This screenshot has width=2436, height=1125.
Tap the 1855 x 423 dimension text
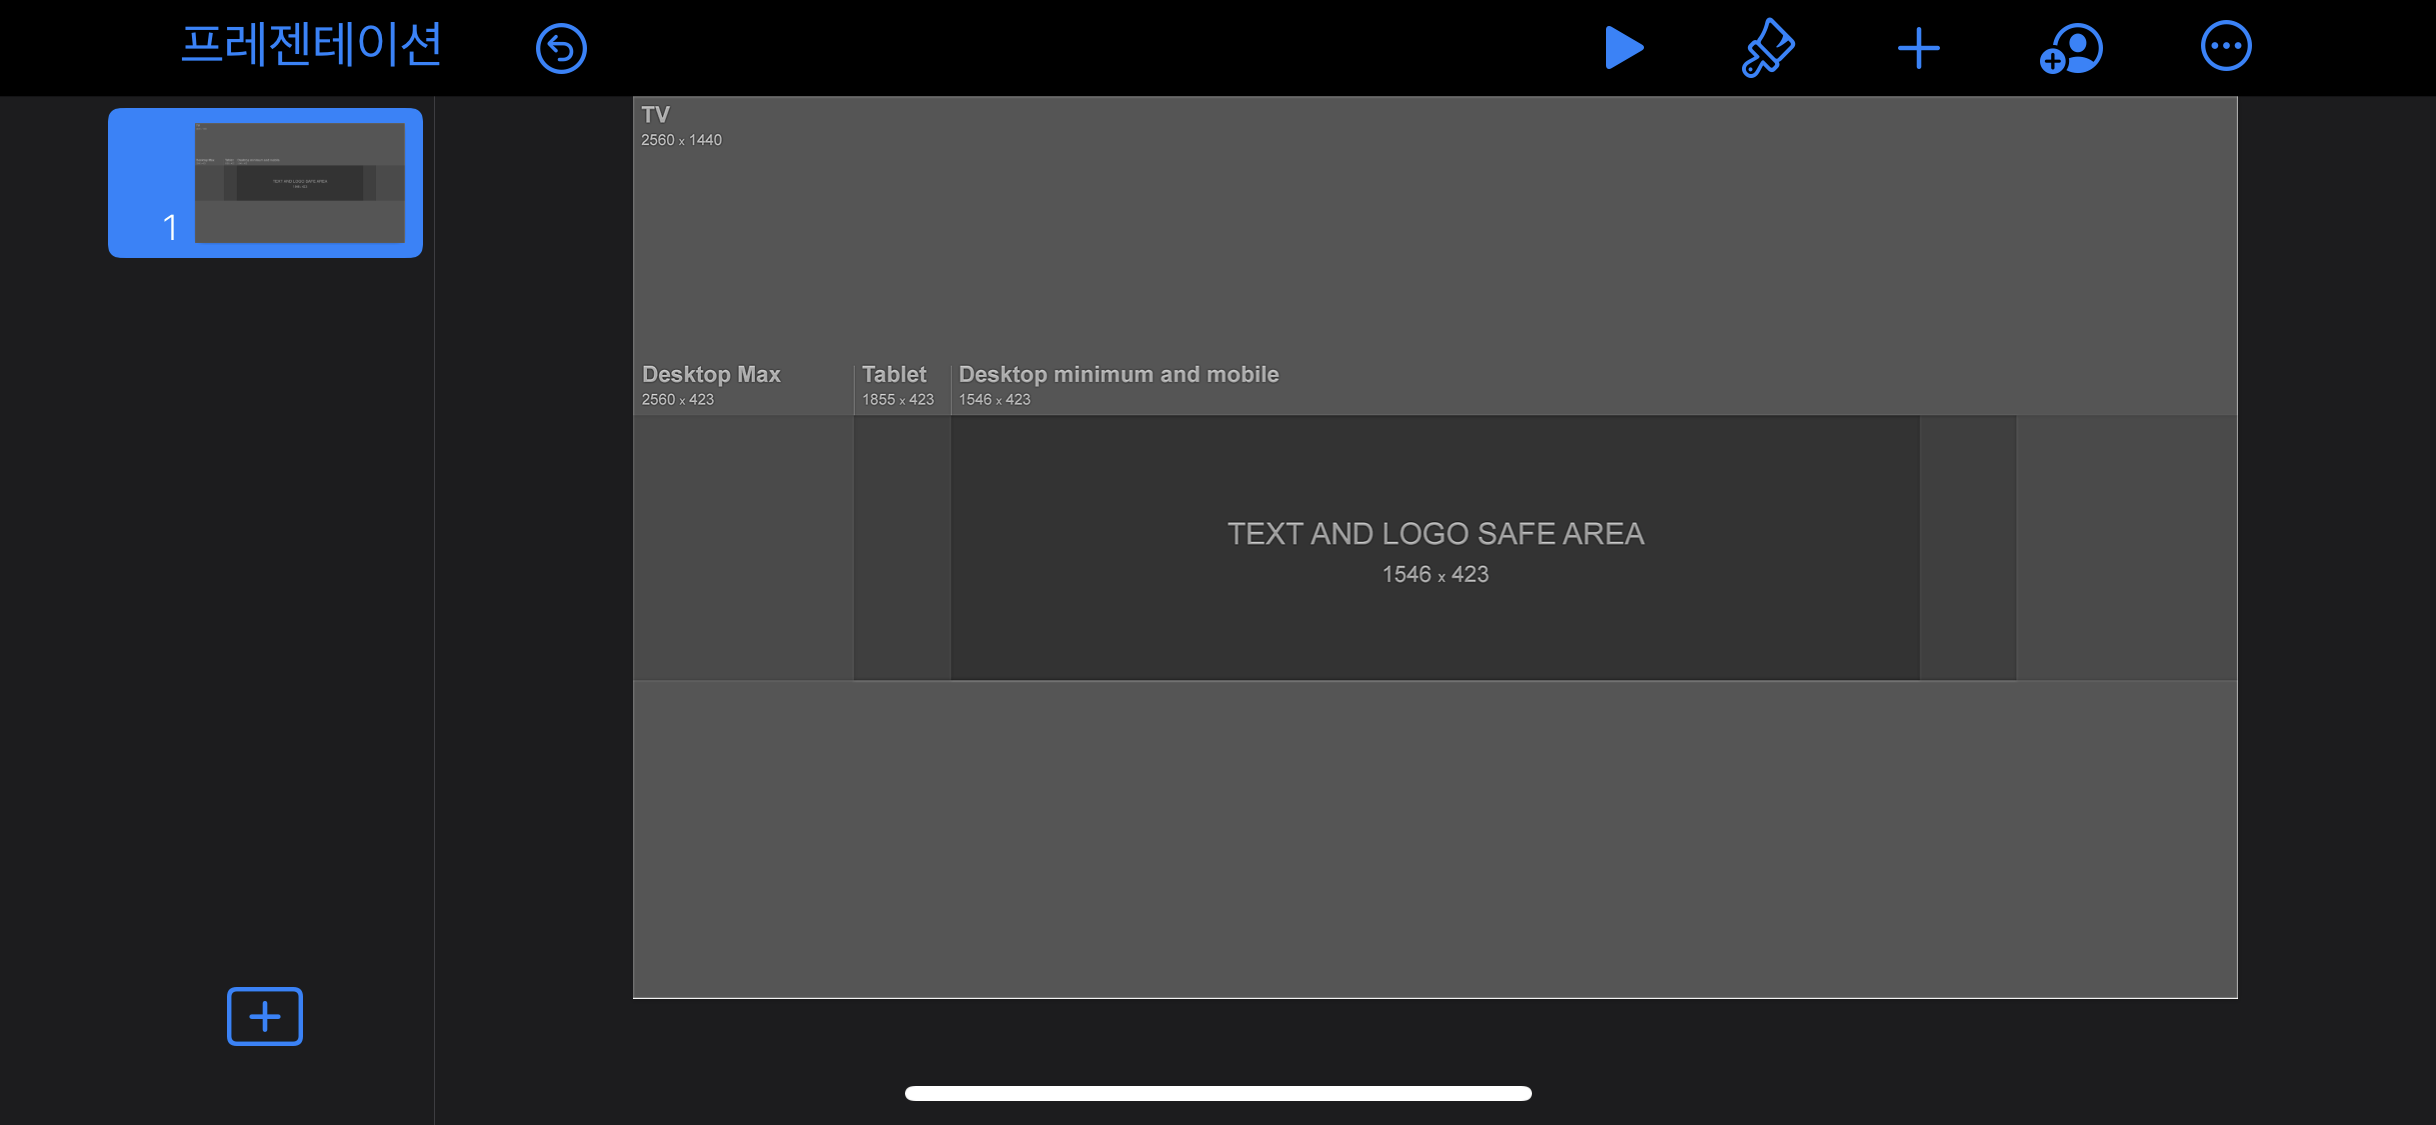[x=897, y=399]
